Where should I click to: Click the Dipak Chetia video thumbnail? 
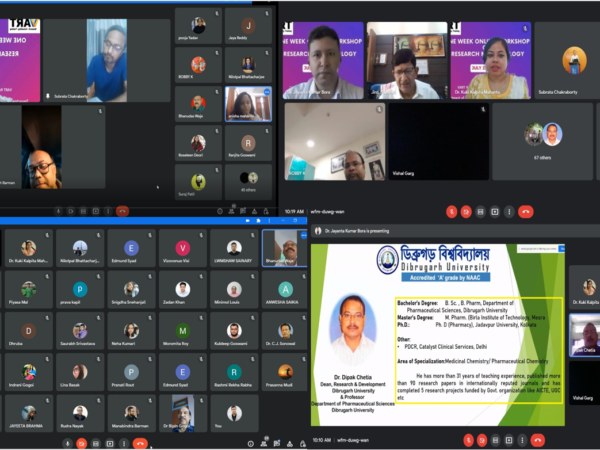point(585,335)
